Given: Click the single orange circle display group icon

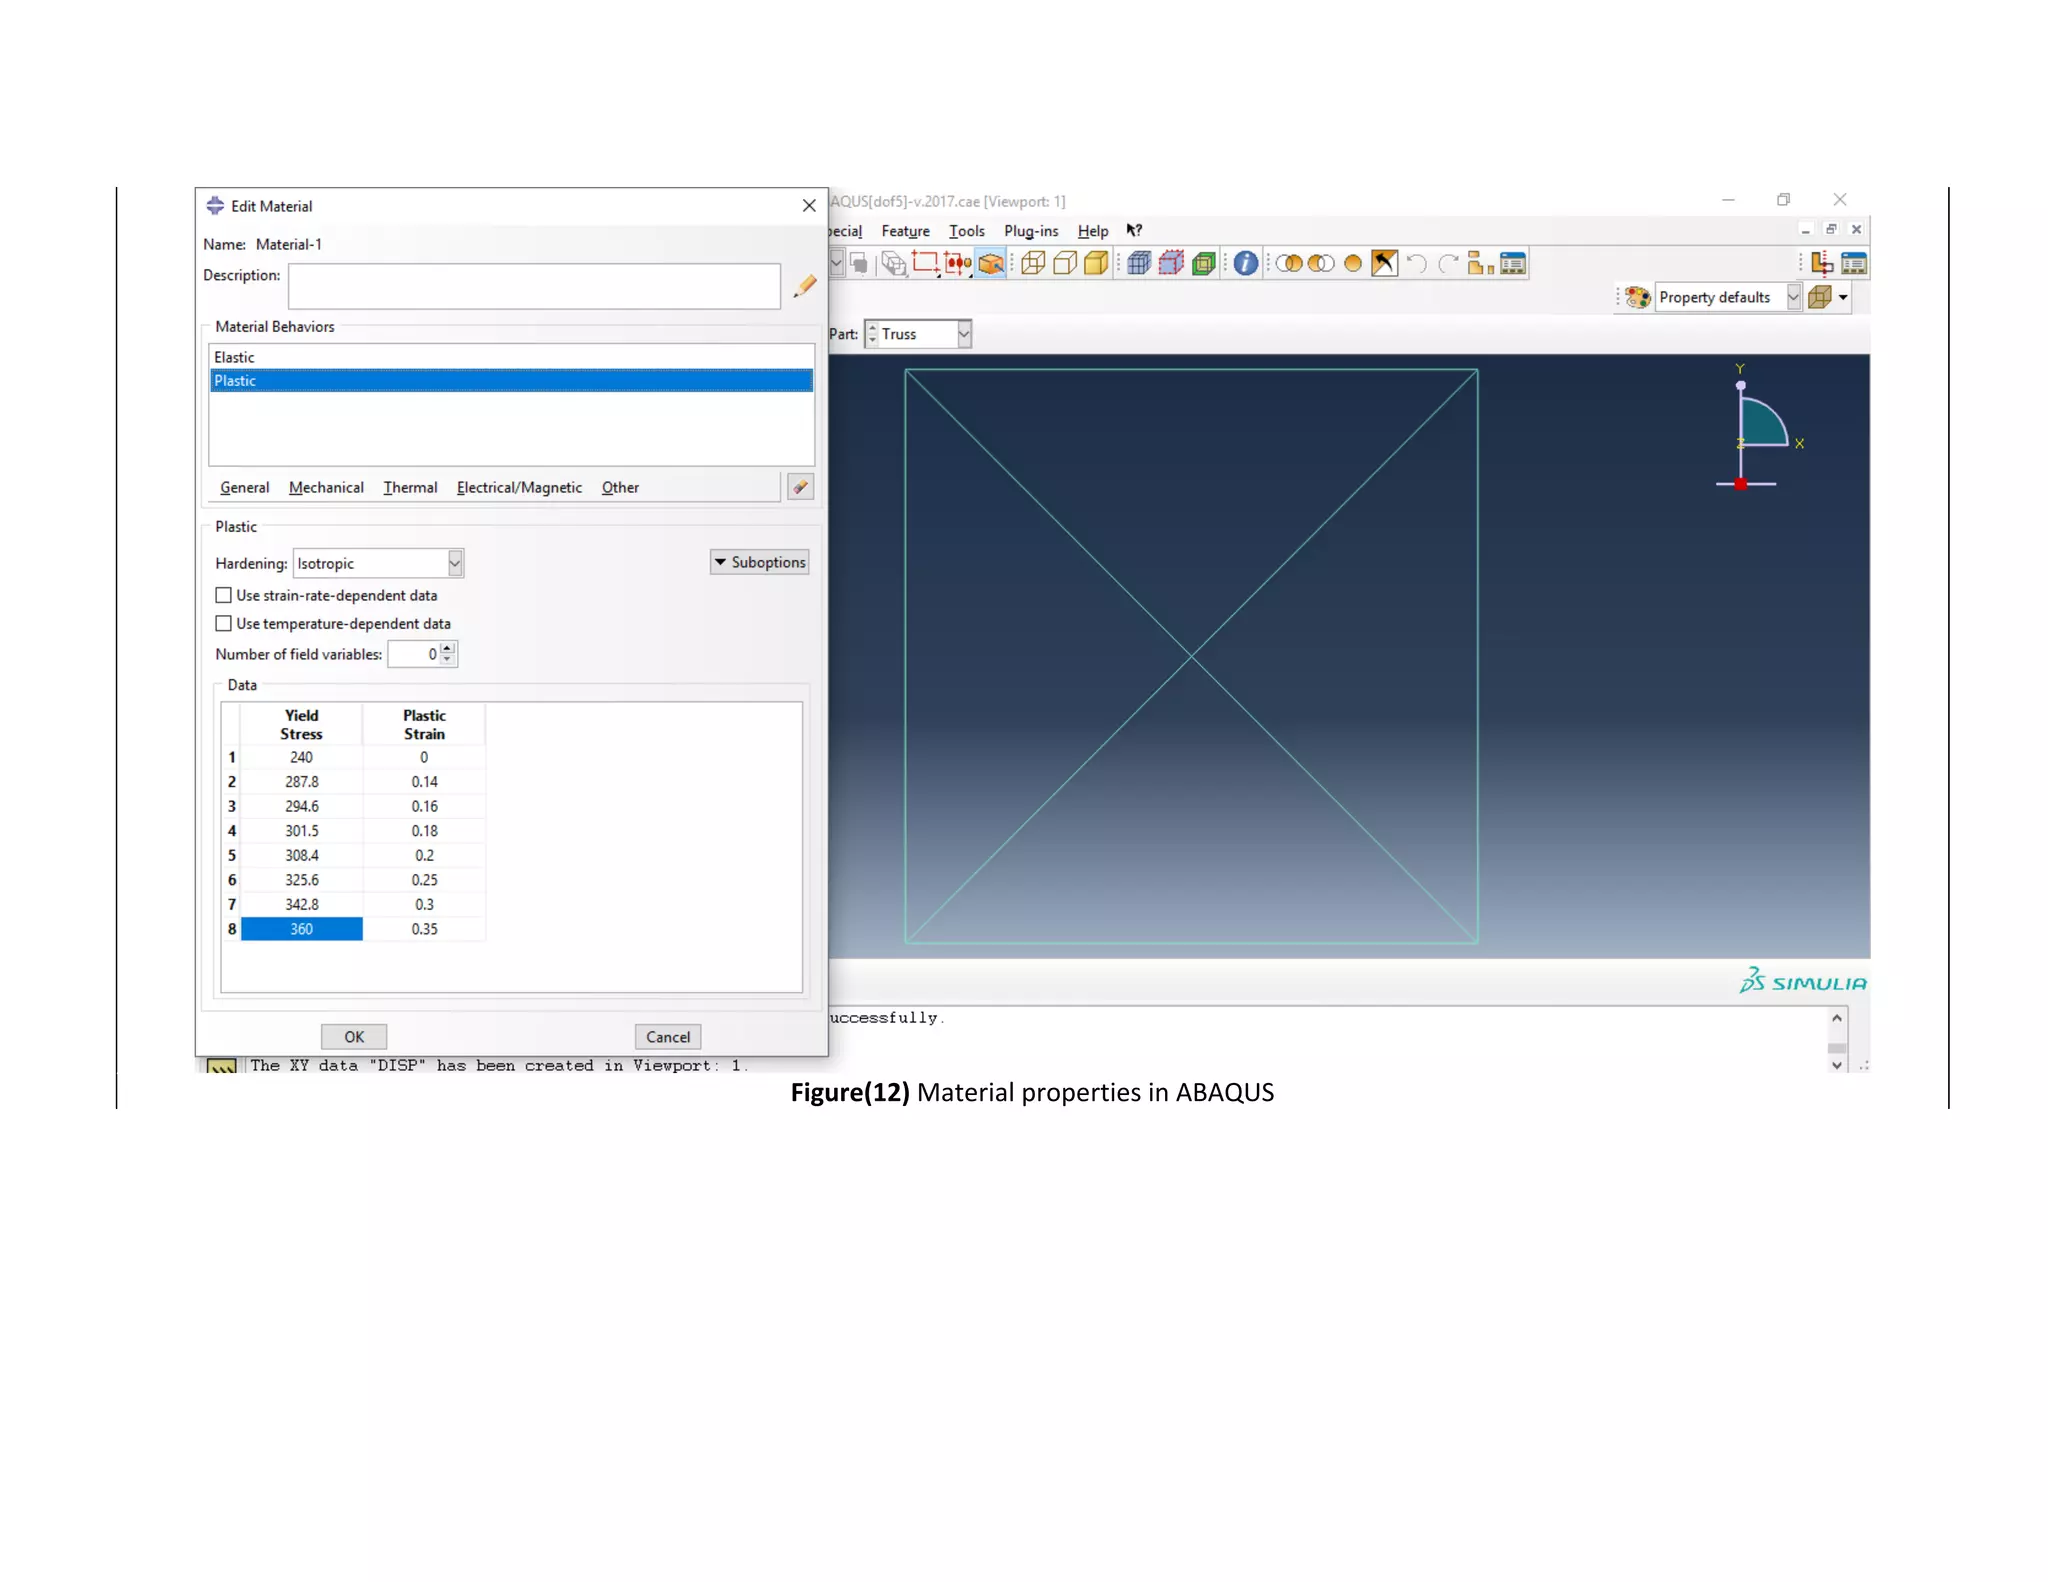Looking at the screenshot, I should click(1353, 263).
